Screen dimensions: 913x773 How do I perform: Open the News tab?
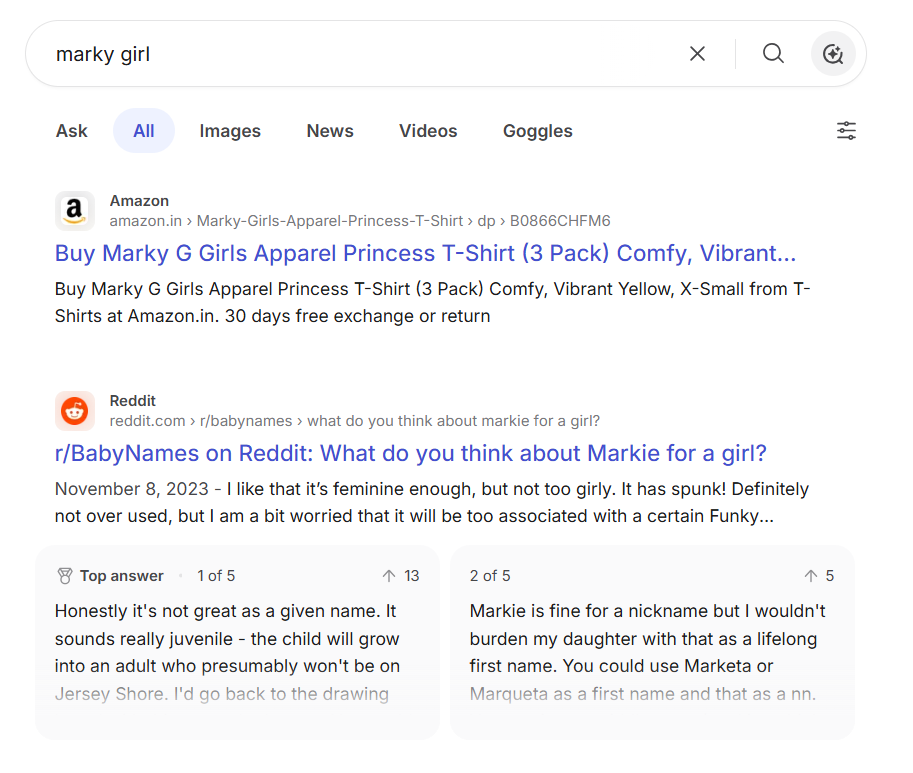330,130
